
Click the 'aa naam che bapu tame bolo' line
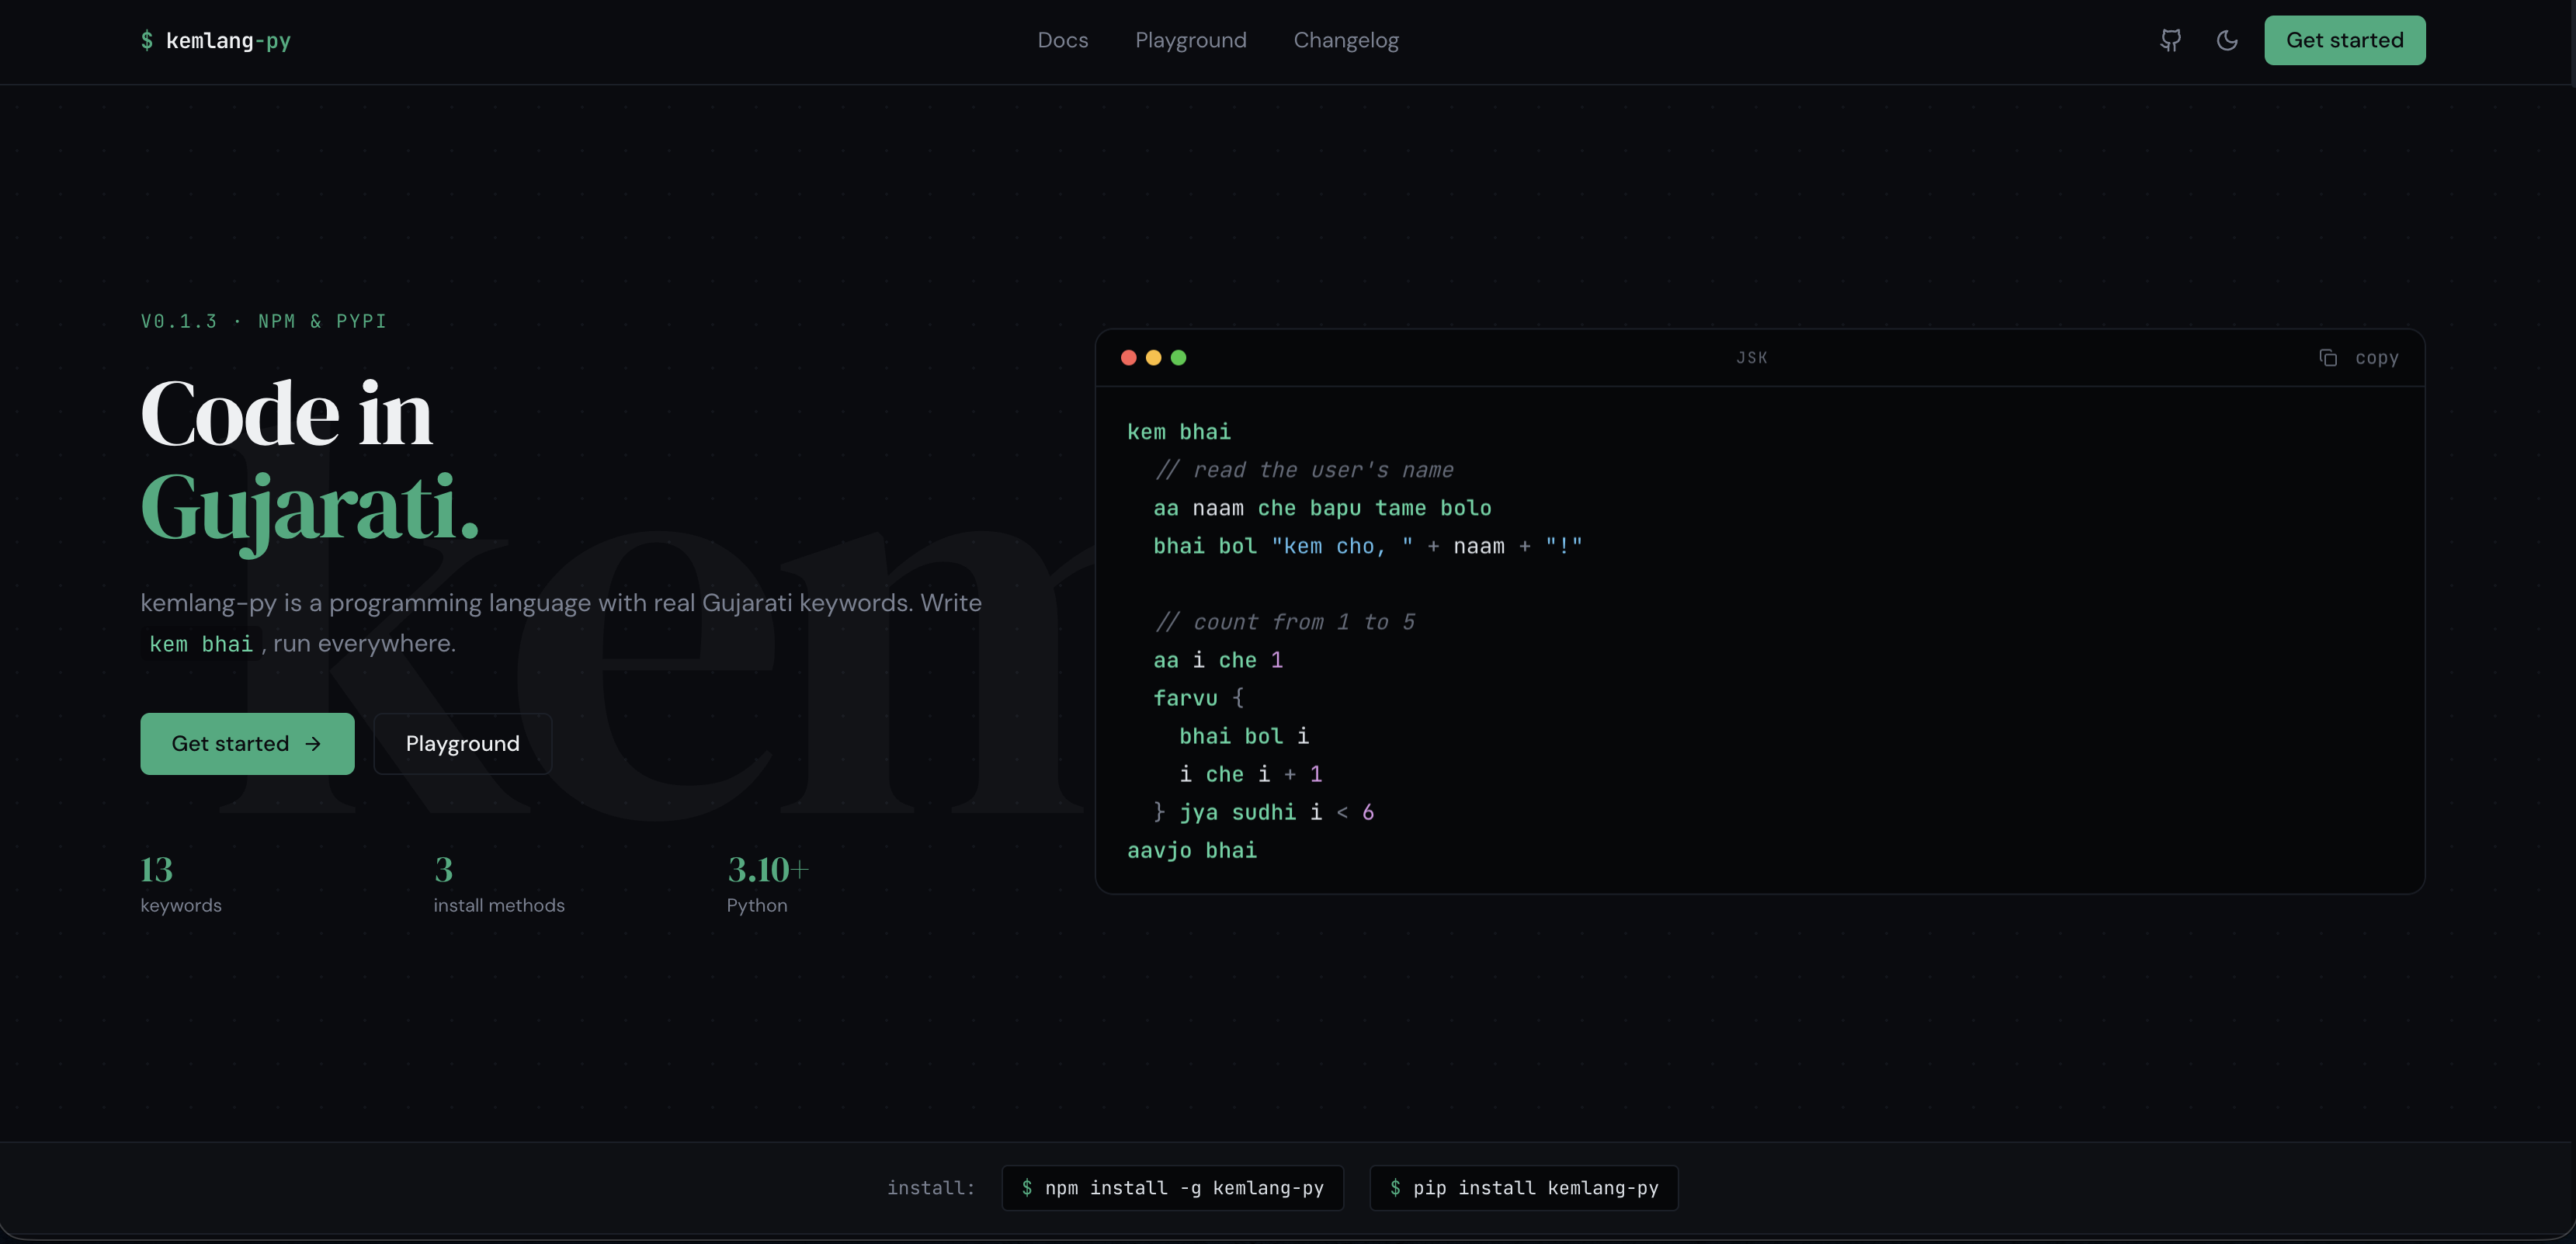pyautogui.click(x=1322, y=508)
